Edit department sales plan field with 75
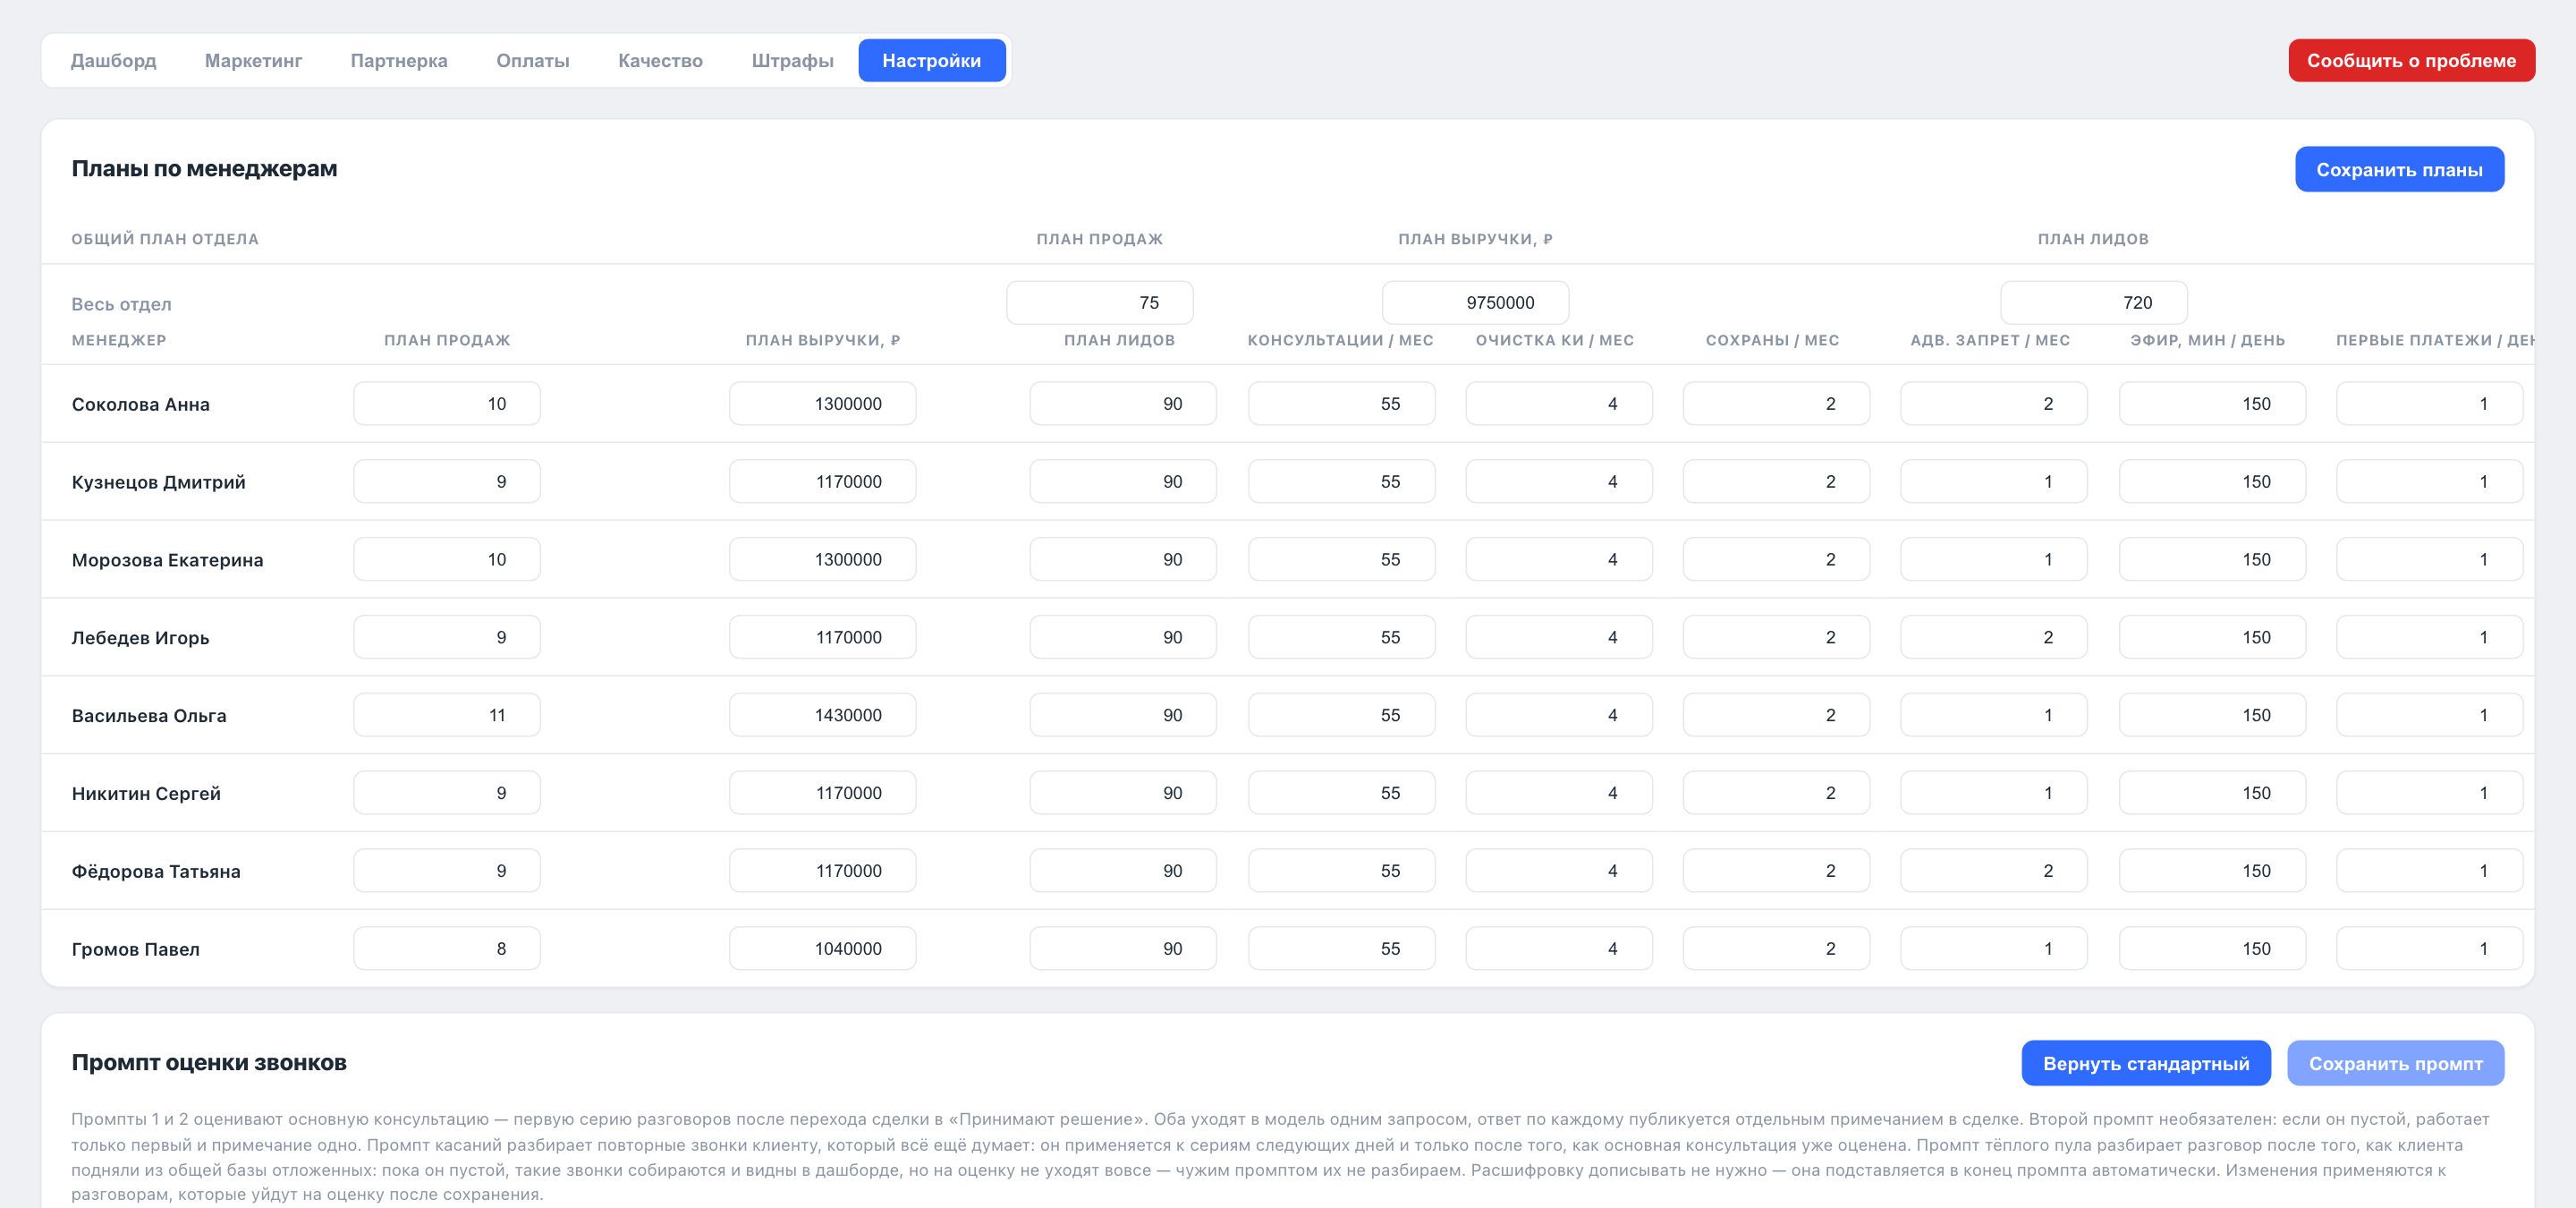 1099,303
